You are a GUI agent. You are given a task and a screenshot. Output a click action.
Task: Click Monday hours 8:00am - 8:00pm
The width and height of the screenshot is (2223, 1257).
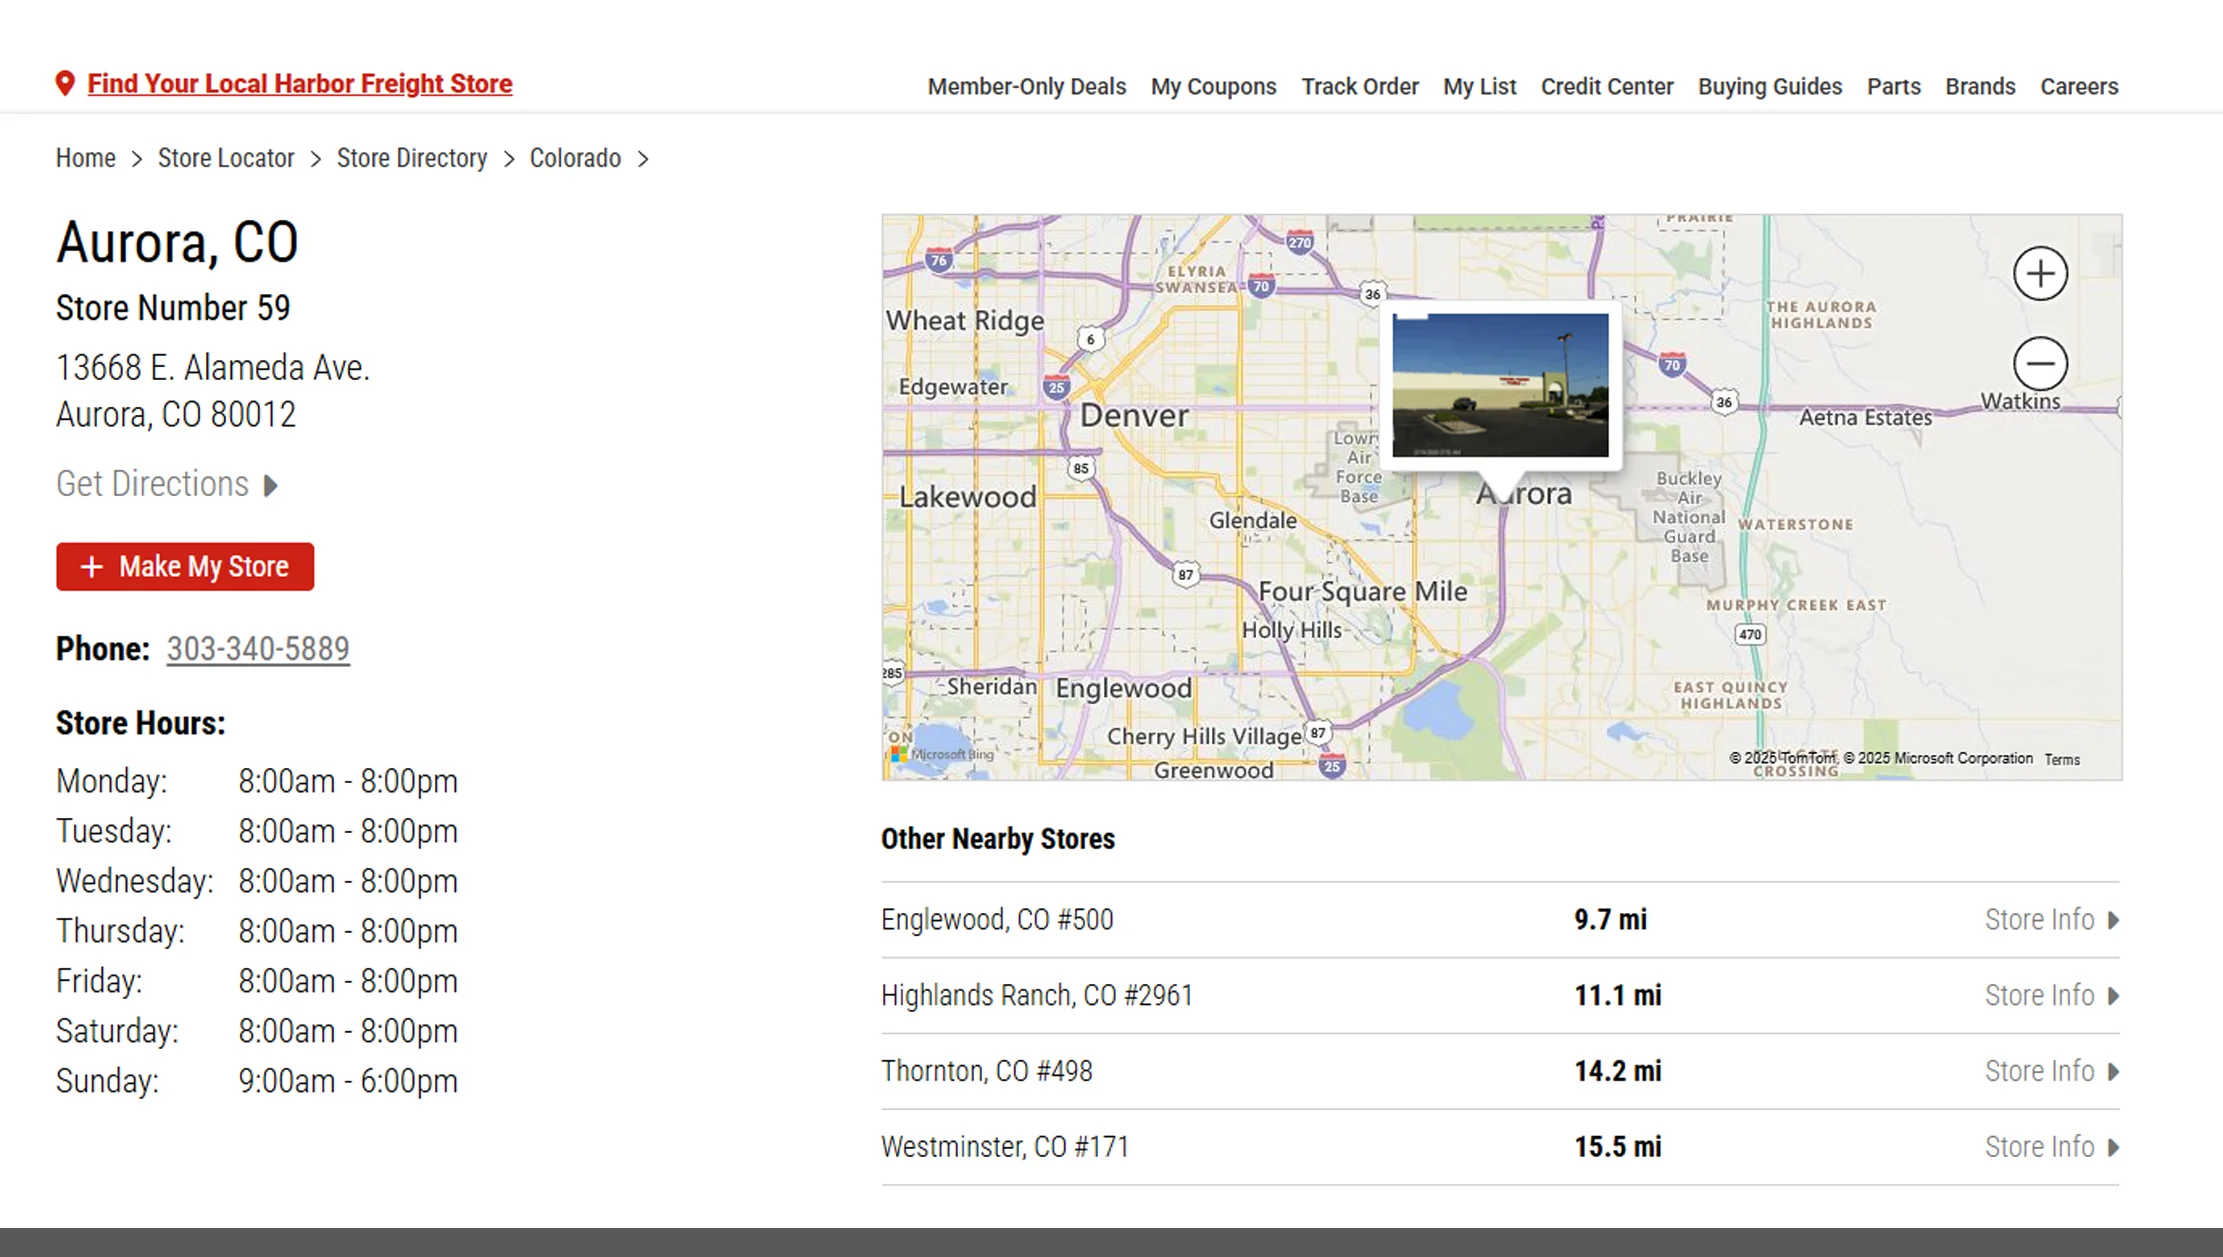(x=348, y=782)
